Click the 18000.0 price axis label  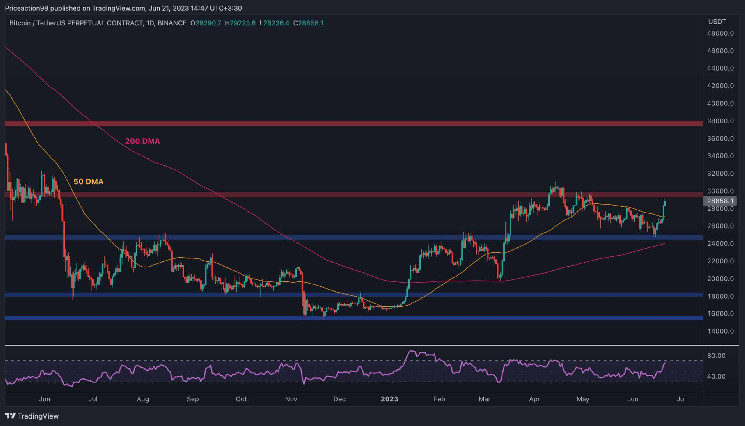720,296
